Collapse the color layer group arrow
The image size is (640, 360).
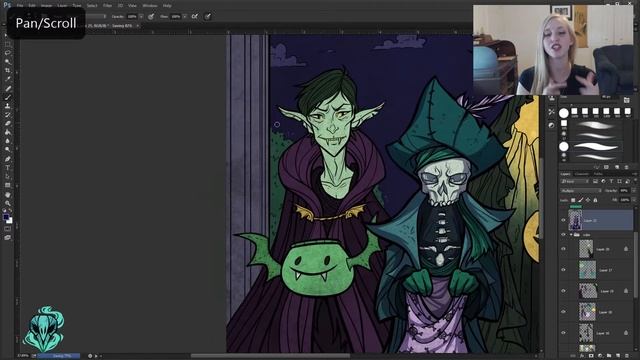571,235
